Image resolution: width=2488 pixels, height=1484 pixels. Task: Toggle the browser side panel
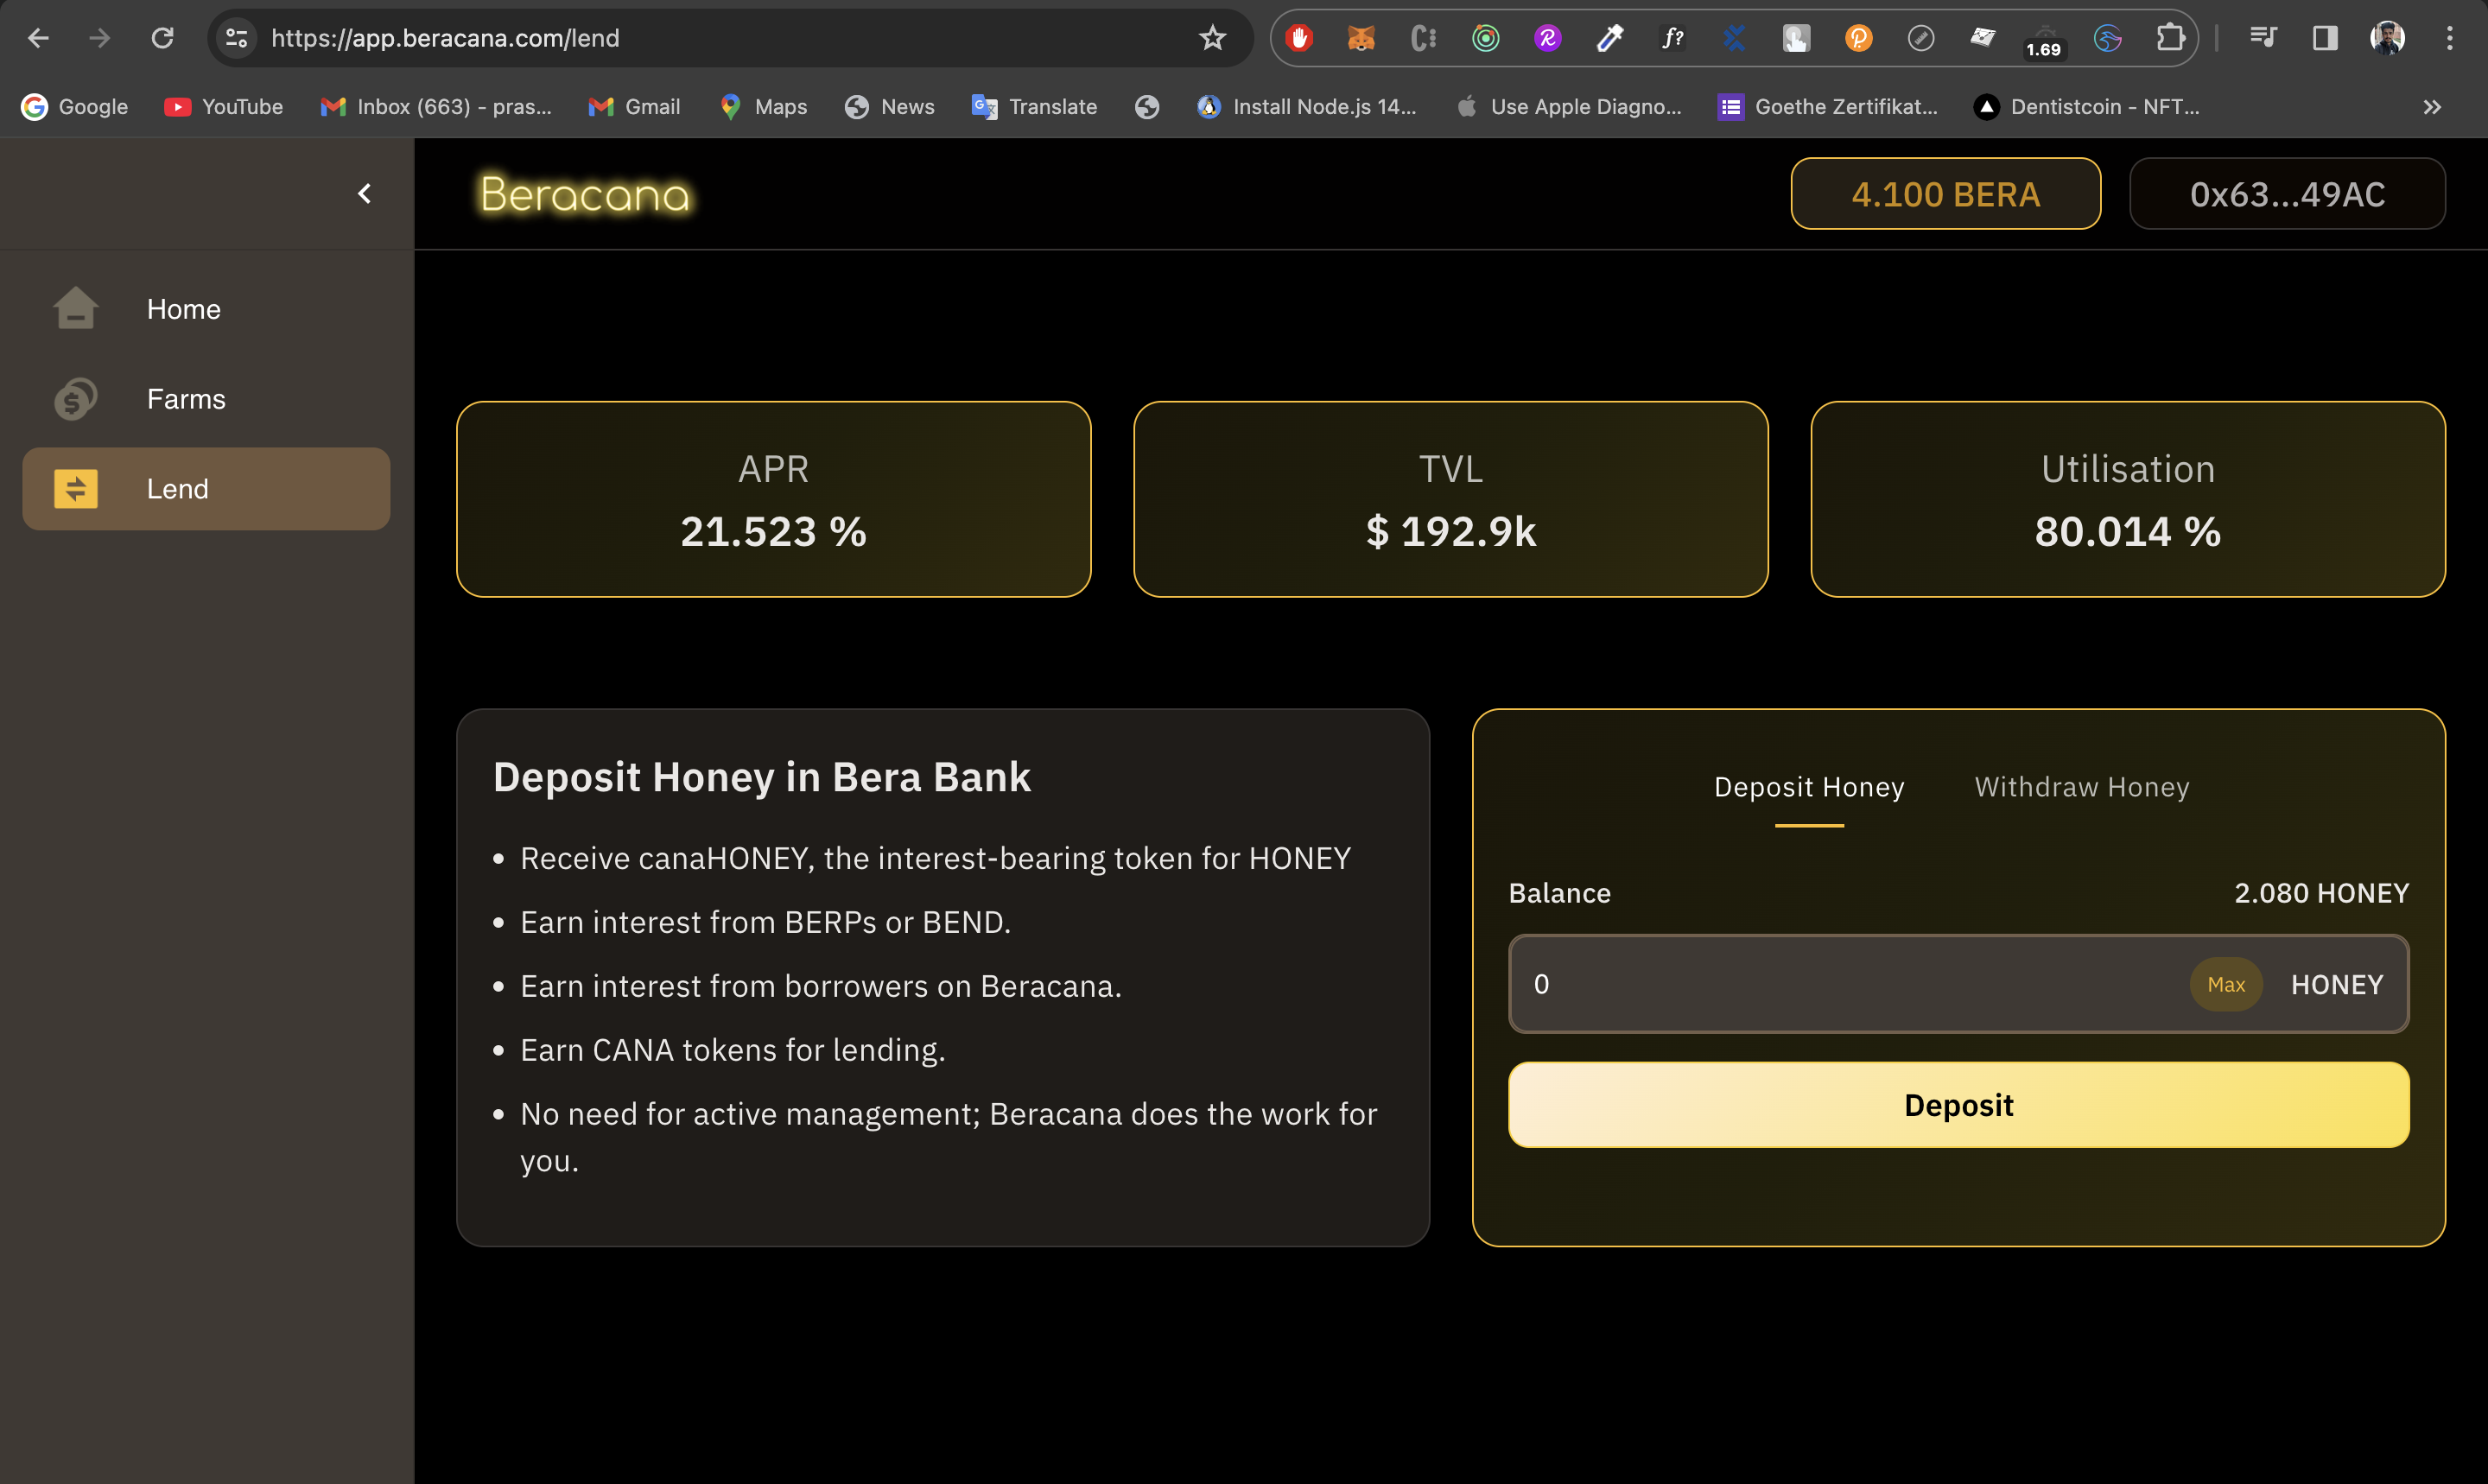2324,38
